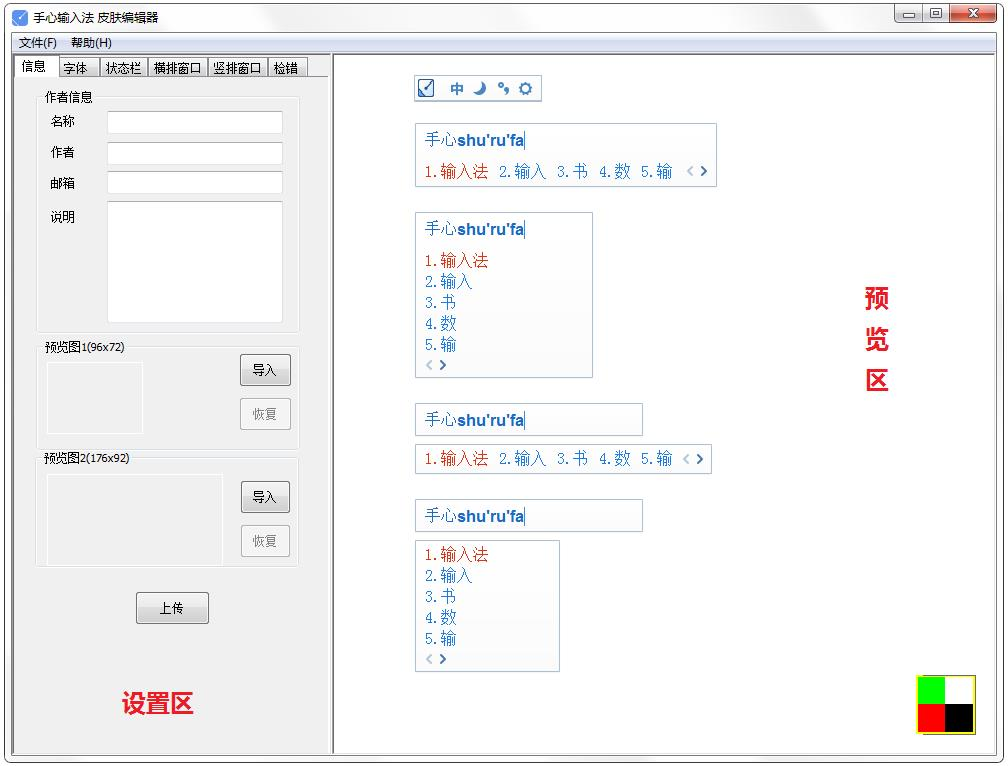The height and width of the screenshot is (766, 1008).
Task: Click the moon half-width icon
Action: coord(478,88)
